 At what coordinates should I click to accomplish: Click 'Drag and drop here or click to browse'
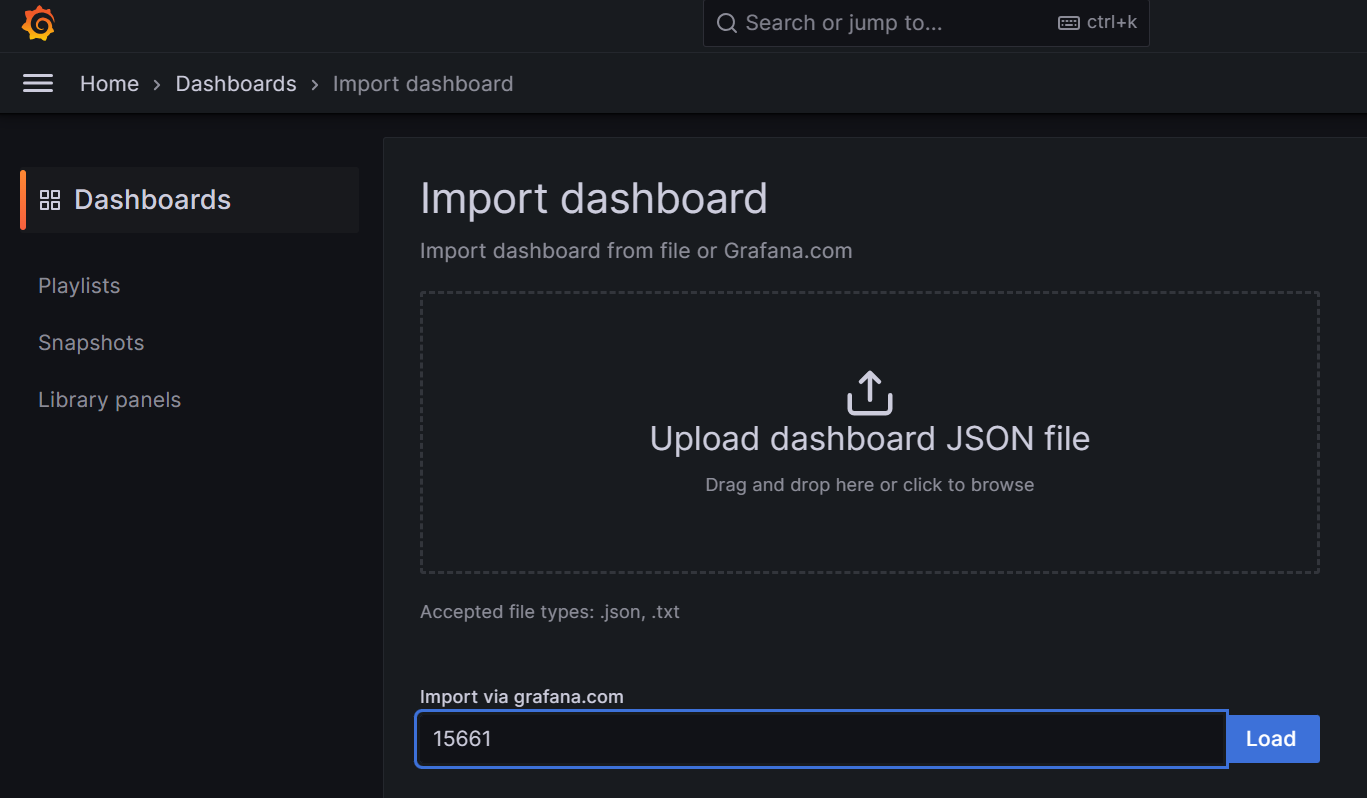click(870, 485)
